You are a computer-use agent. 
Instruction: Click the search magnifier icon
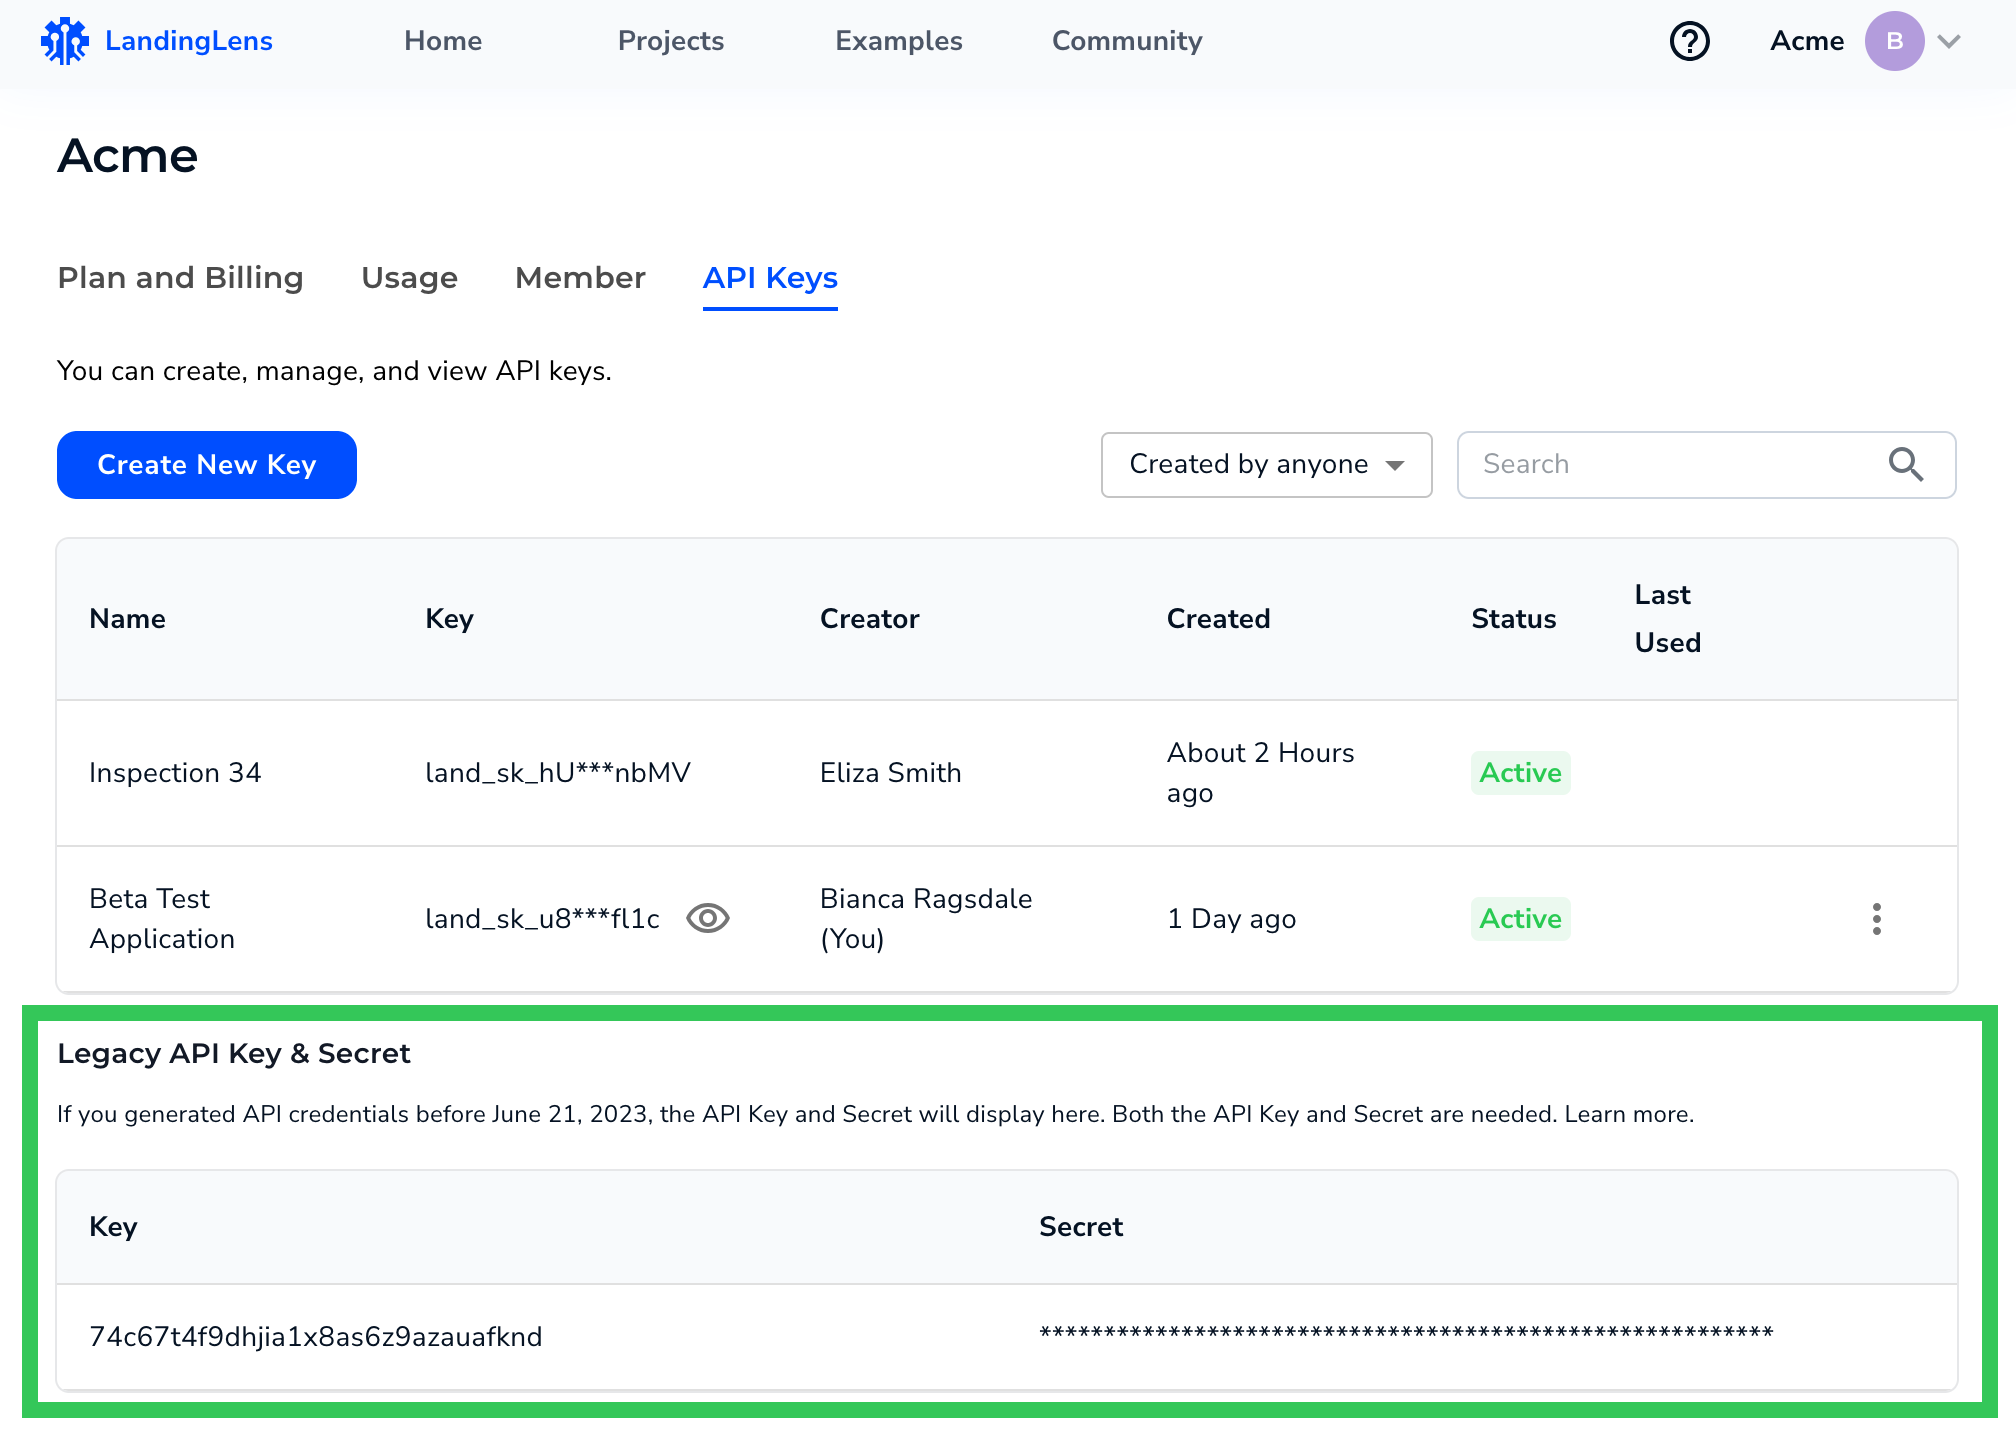point(1905,464)
